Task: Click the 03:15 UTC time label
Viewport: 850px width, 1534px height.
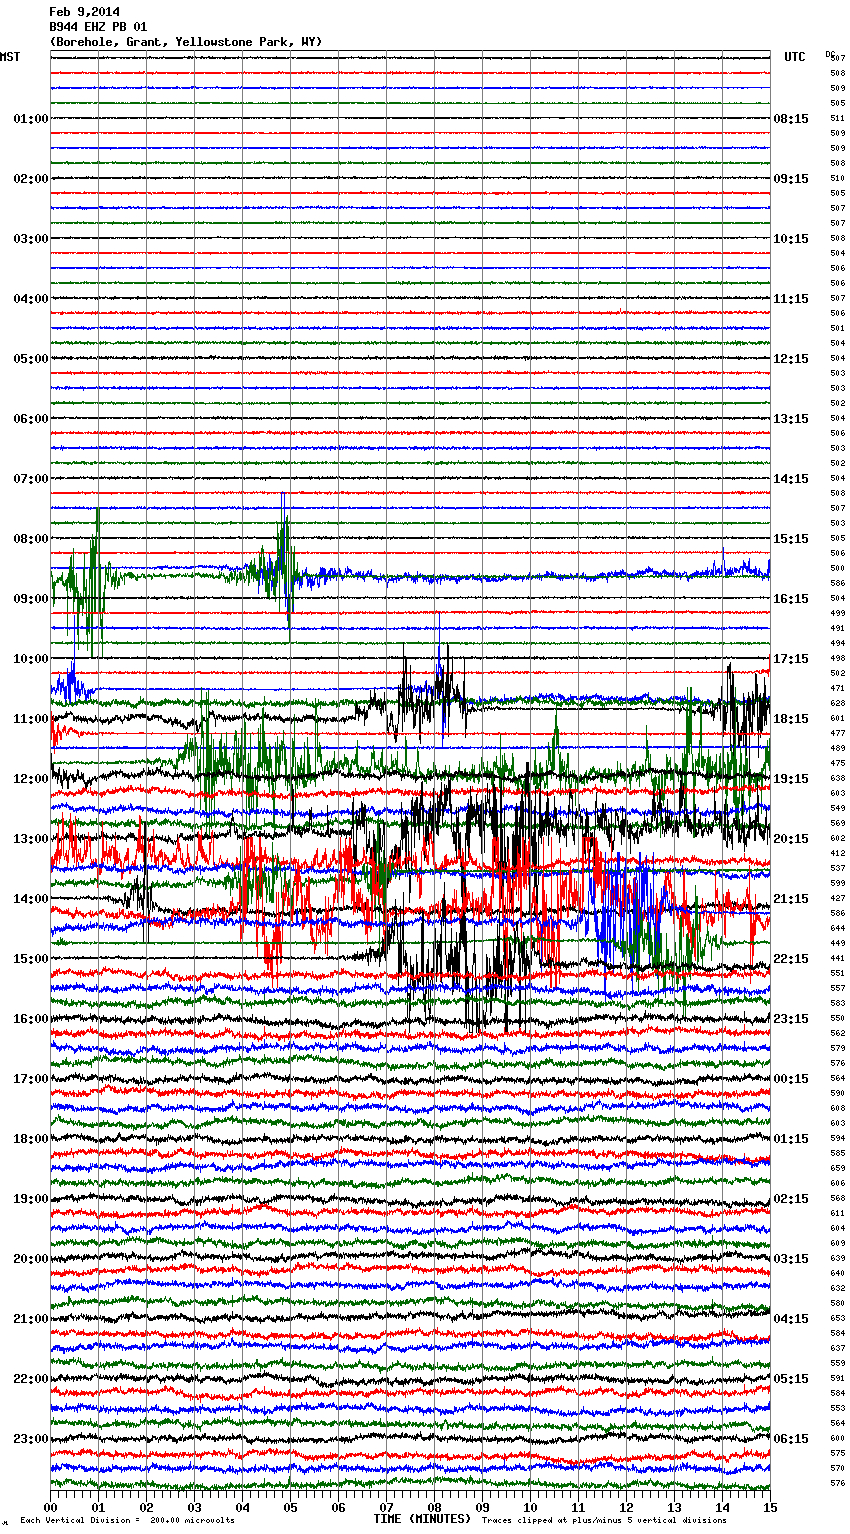Action: (791, 1259)
